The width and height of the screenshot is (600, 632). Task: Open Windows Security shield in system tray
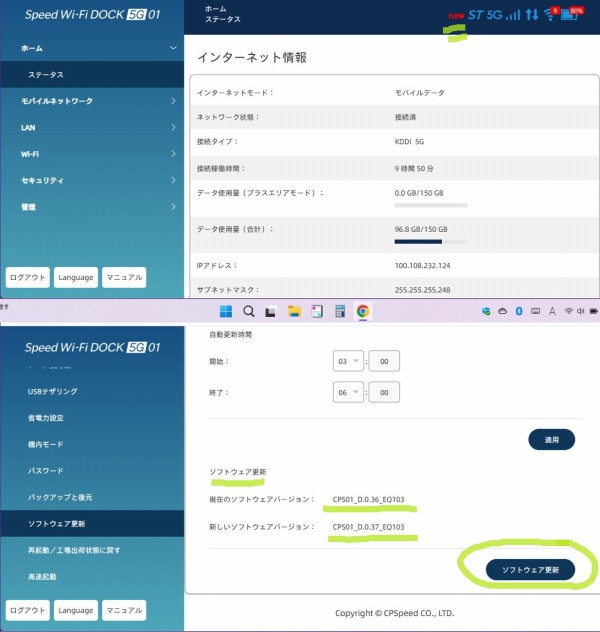coord(486,311)
